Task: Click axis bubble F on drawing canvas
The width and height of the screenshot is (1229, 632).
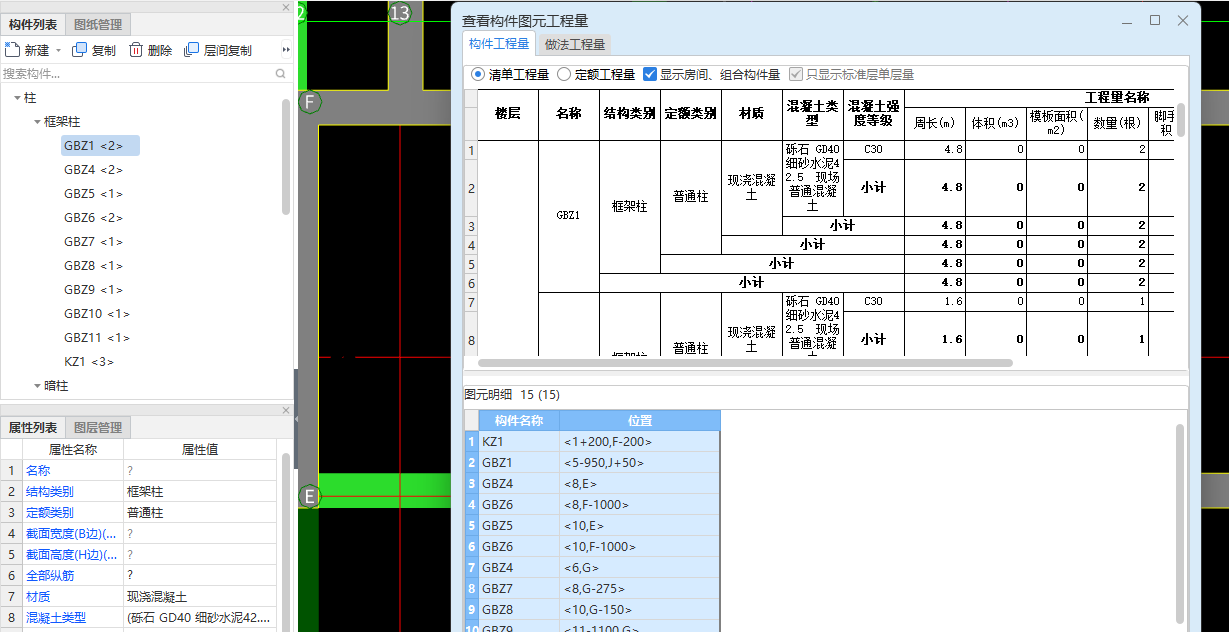Action: (x=310, y=102)
